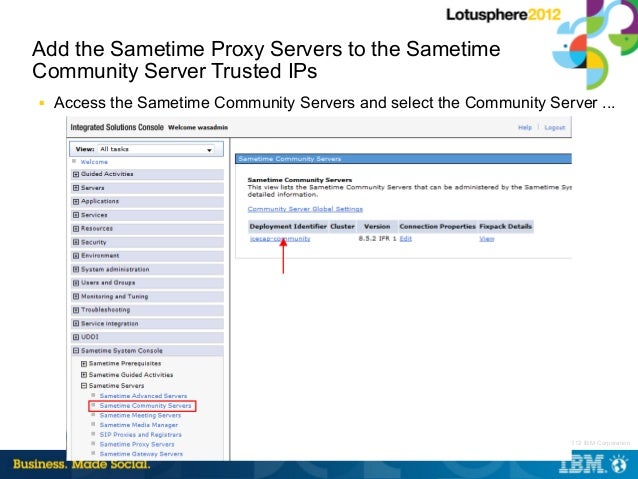638x479 pixels.
Task: Click View under Fixpack Details
Action: click(487, 238)
